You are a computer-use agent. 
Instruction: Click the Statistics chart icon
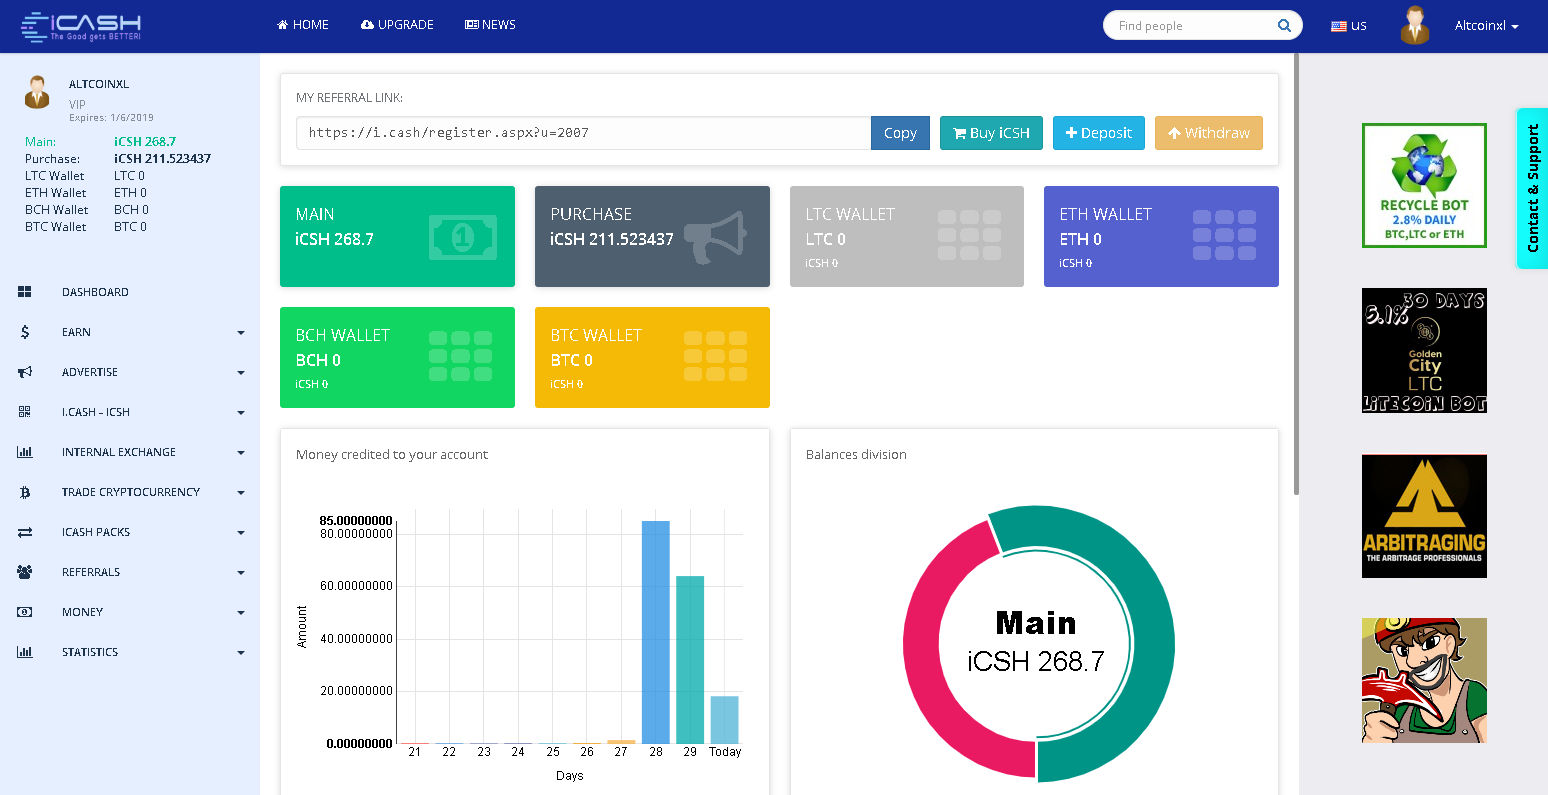click(25, 652)
